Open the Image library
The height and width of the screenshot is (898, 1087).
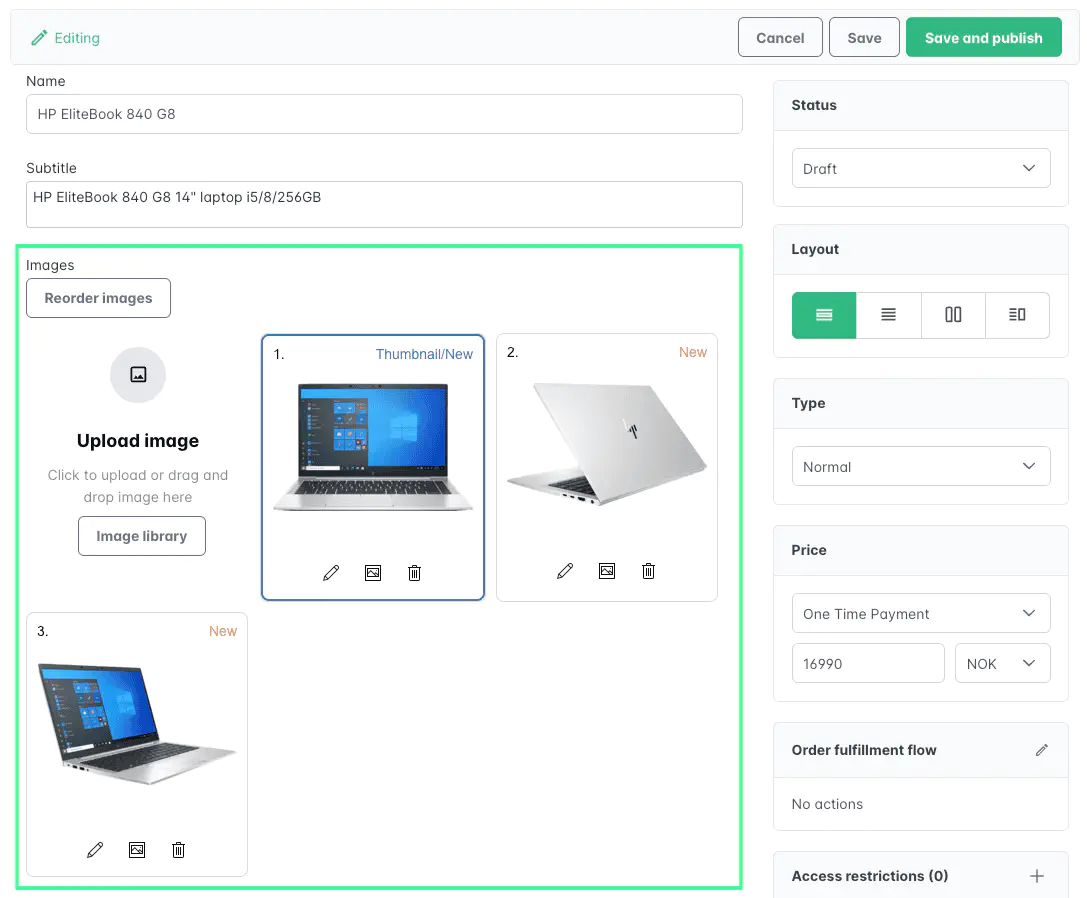tap(141, 536)
